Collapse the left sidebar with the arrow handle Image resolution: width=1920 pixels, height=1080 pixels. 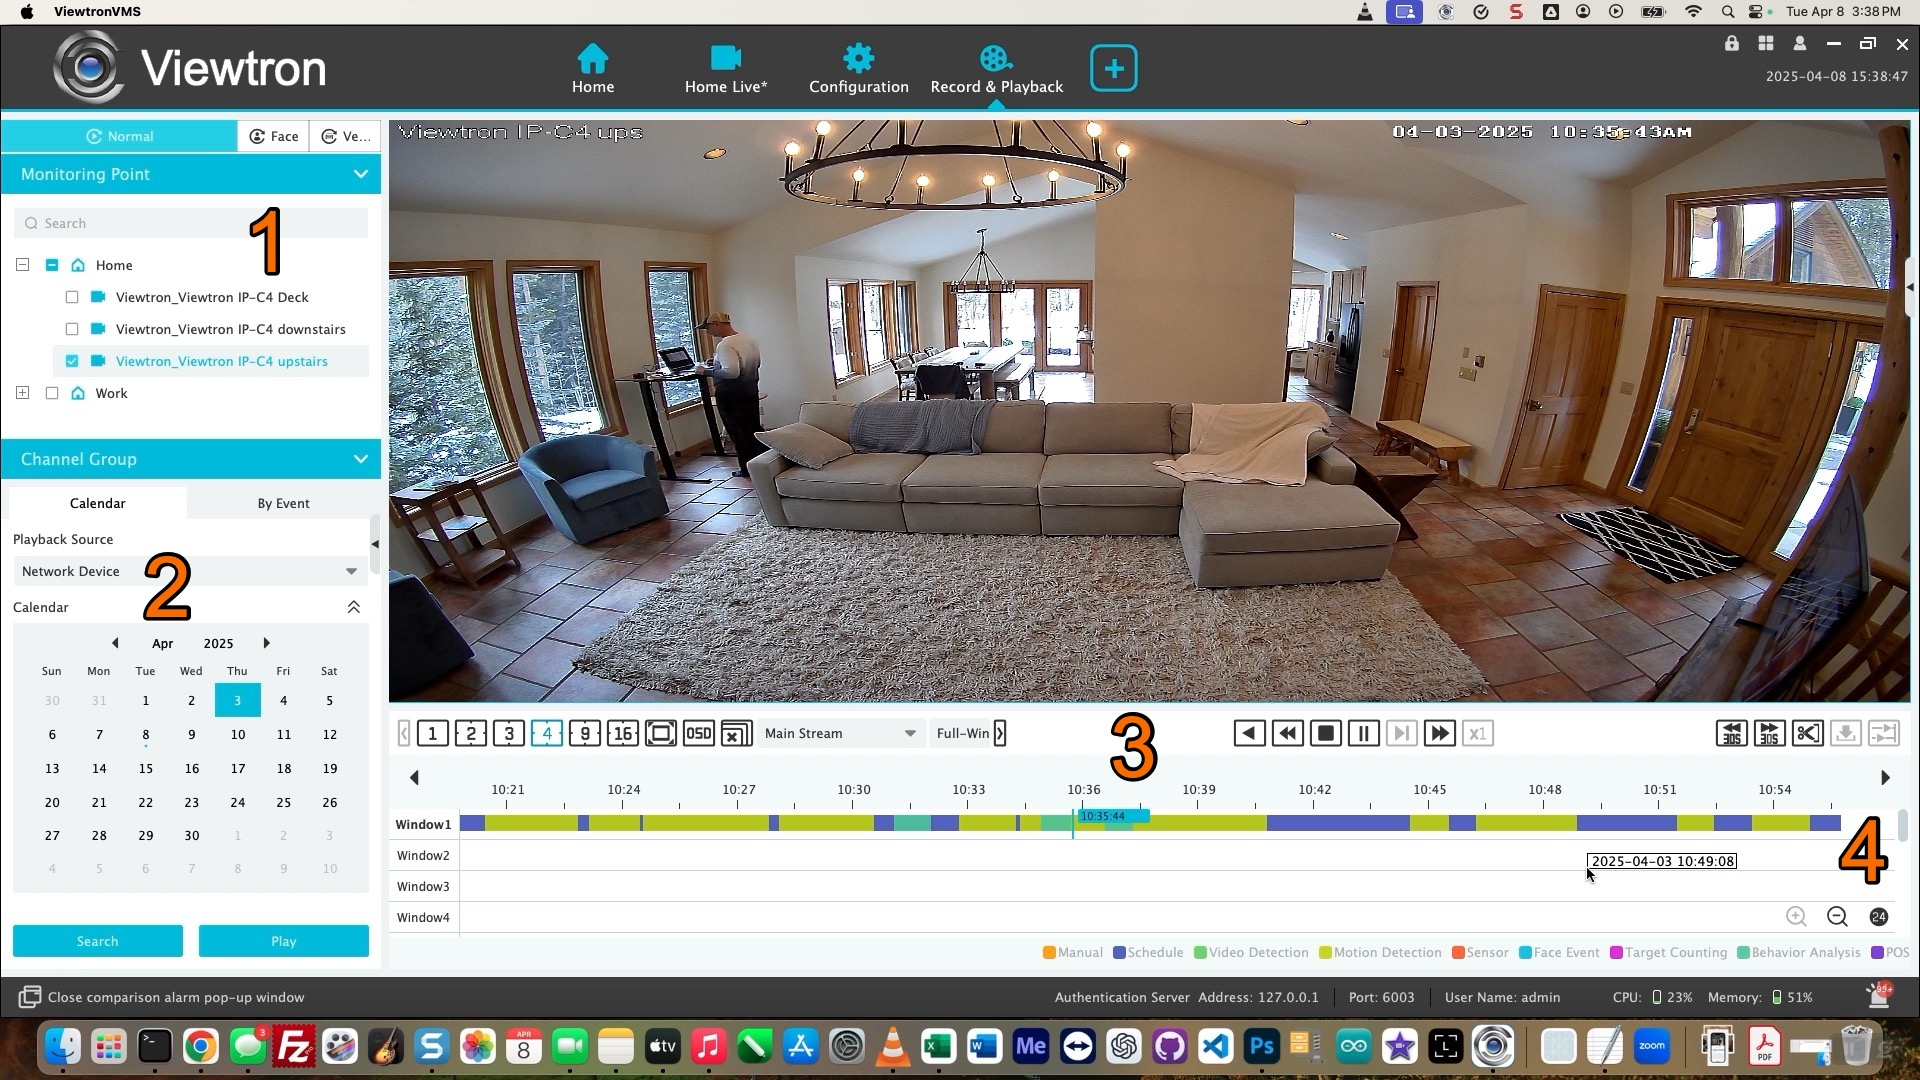375,544
